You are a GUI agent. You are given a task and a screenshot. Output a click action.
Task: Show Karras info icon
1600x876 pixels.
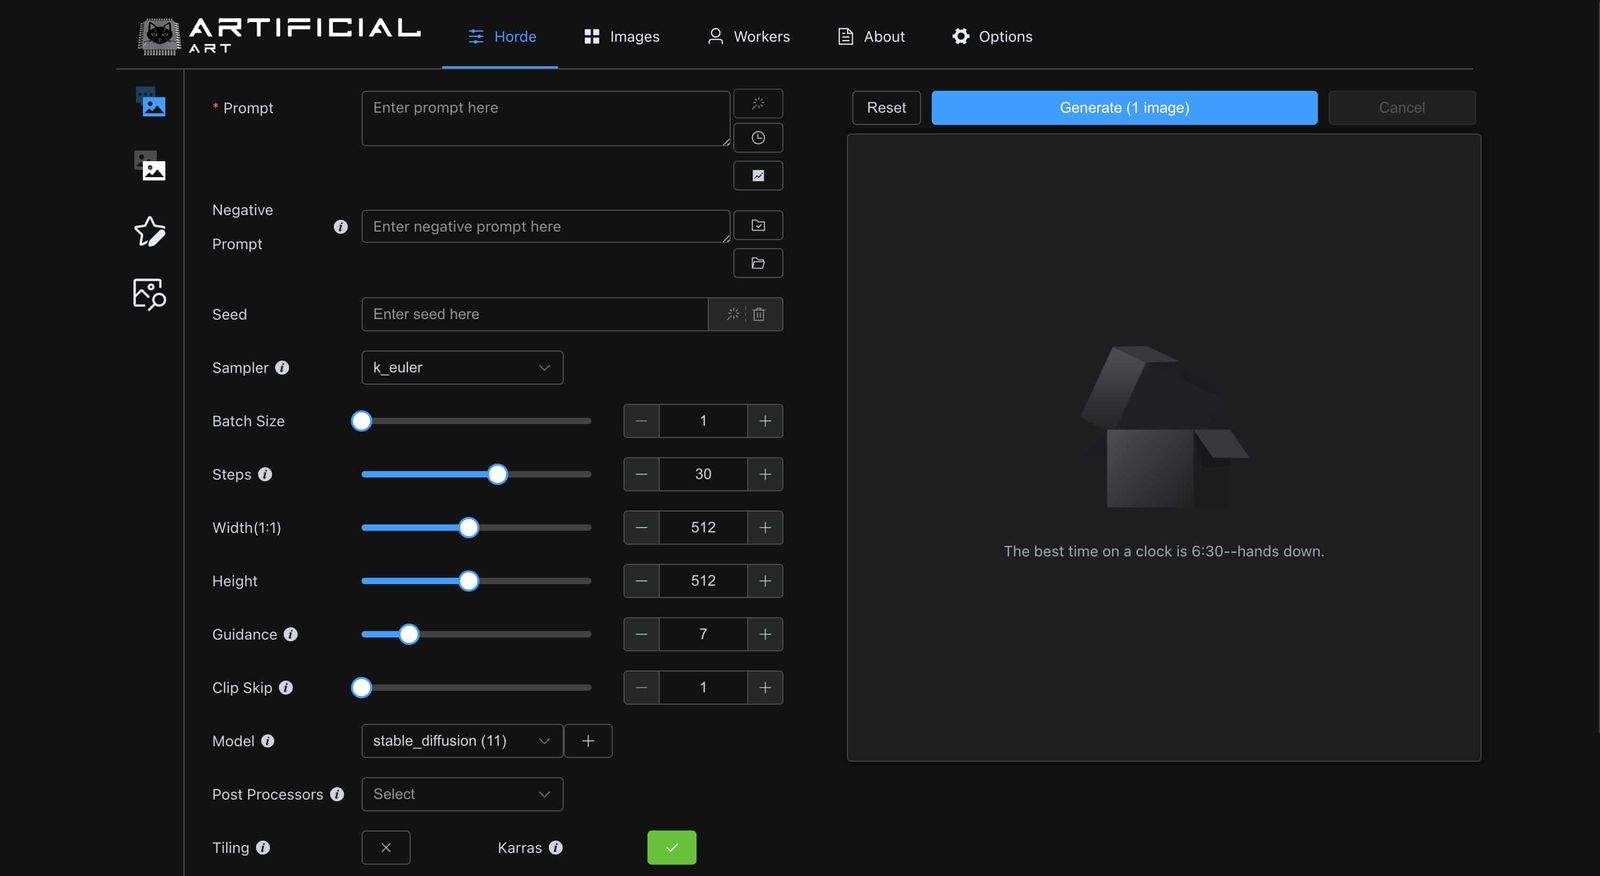(x=556, y=848)
